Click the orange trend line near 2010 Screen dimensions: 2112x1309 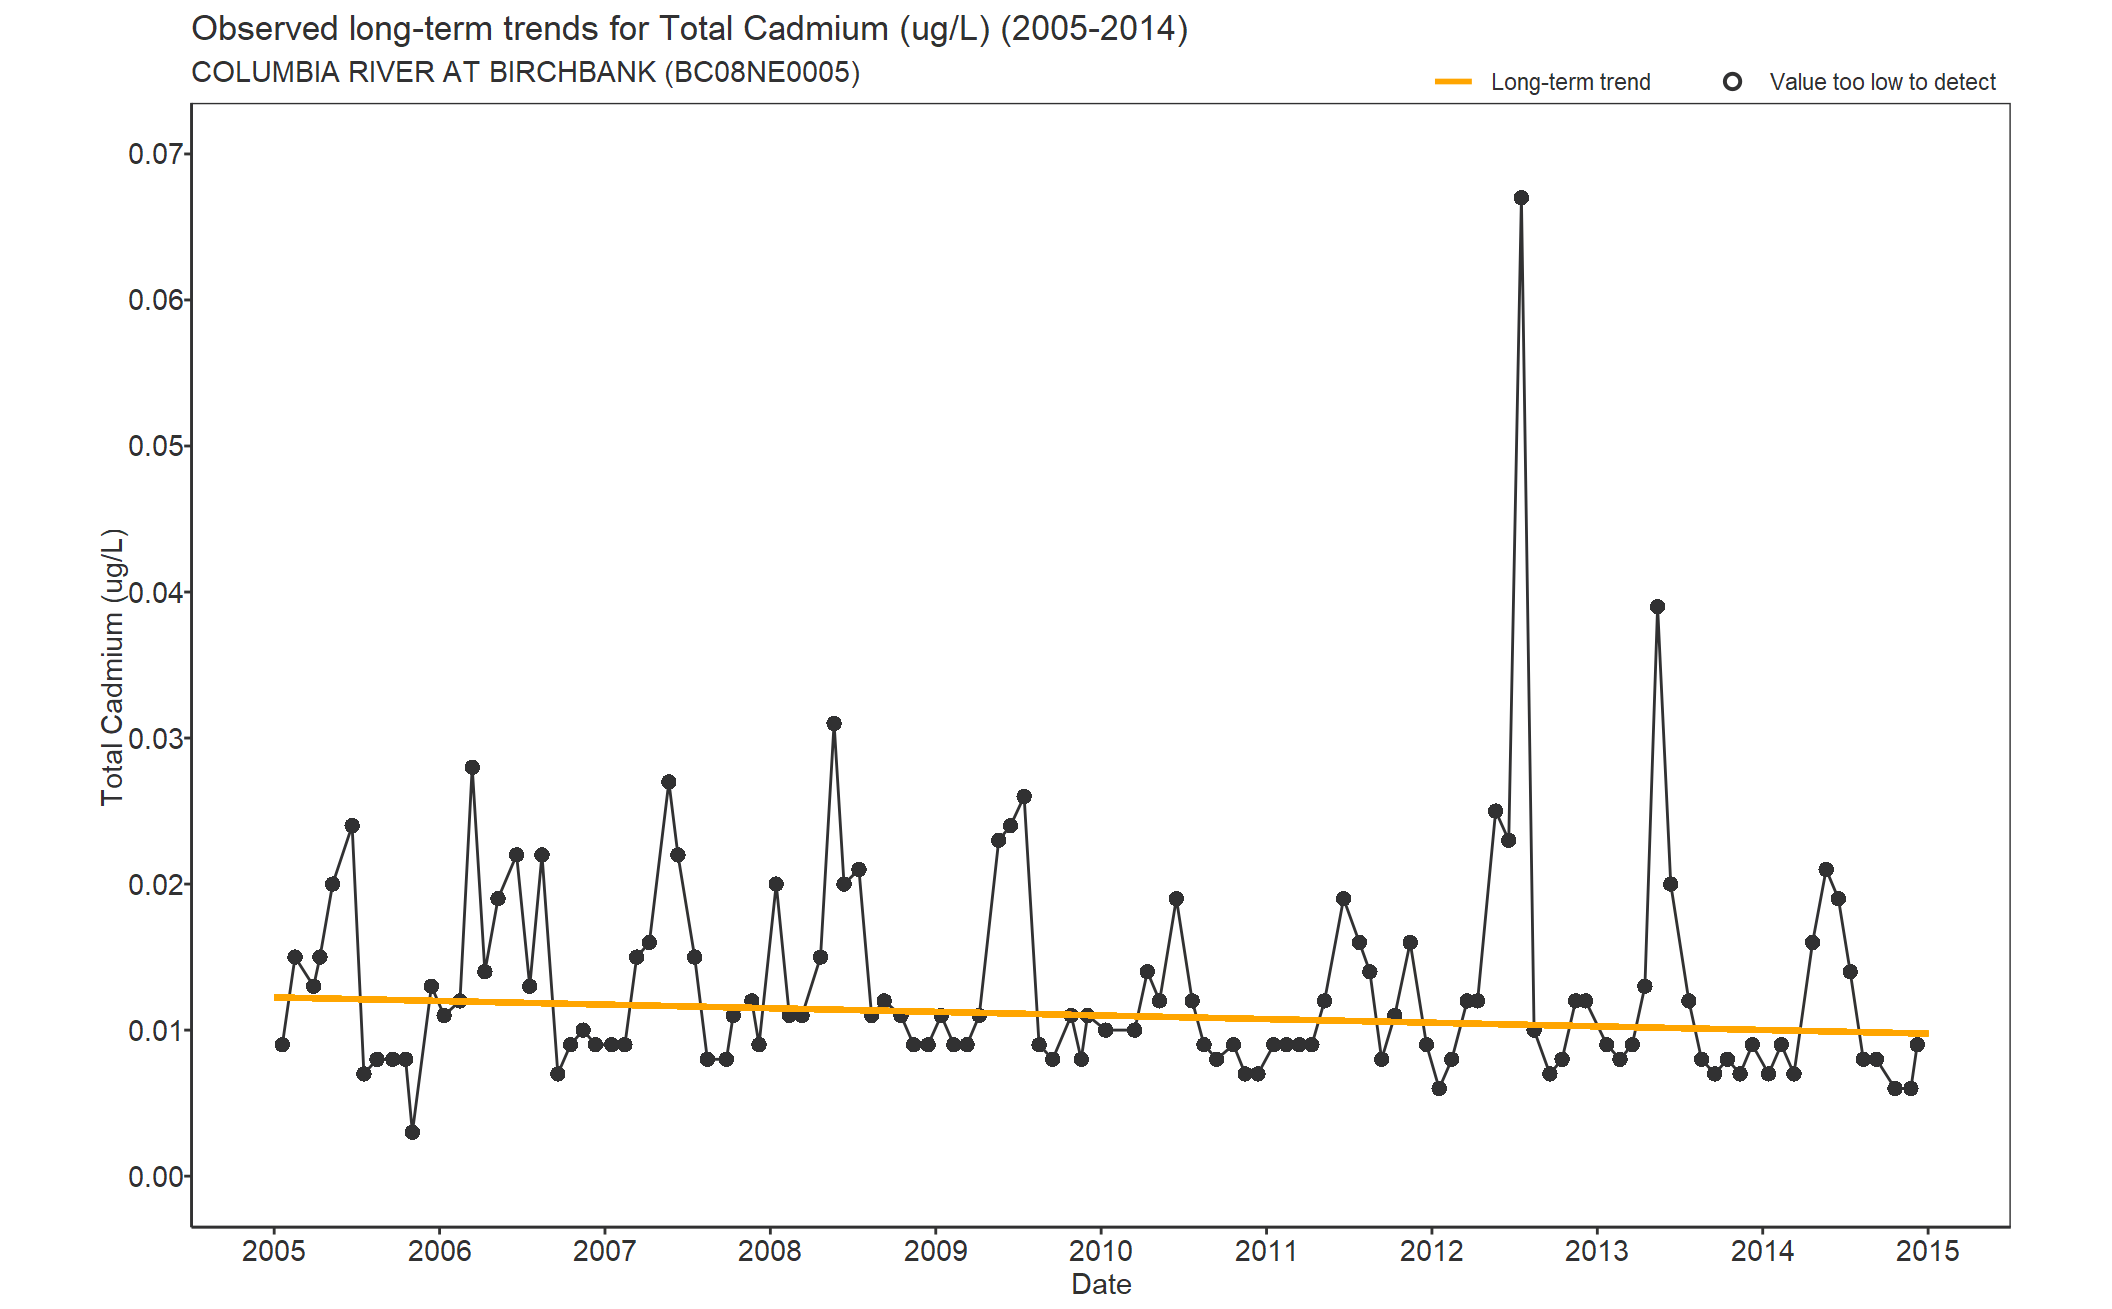(1101, 1016)
